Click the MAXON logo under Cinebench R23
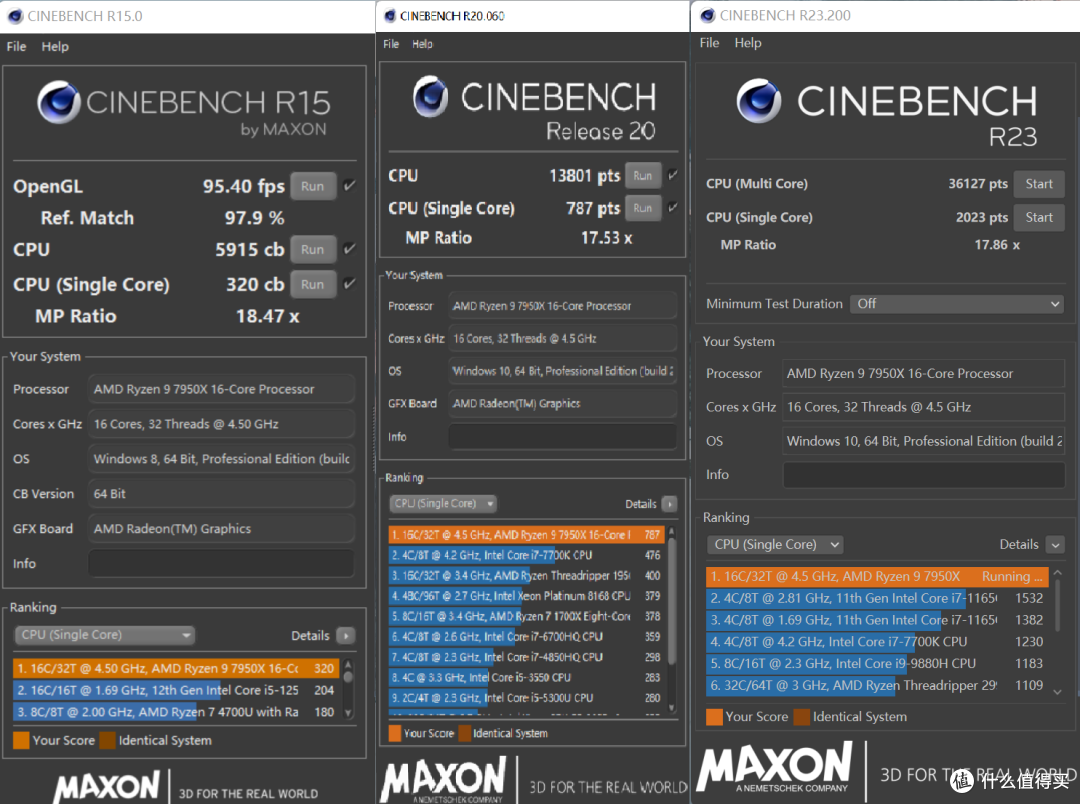1080x804 pixels. pos(774,767)
